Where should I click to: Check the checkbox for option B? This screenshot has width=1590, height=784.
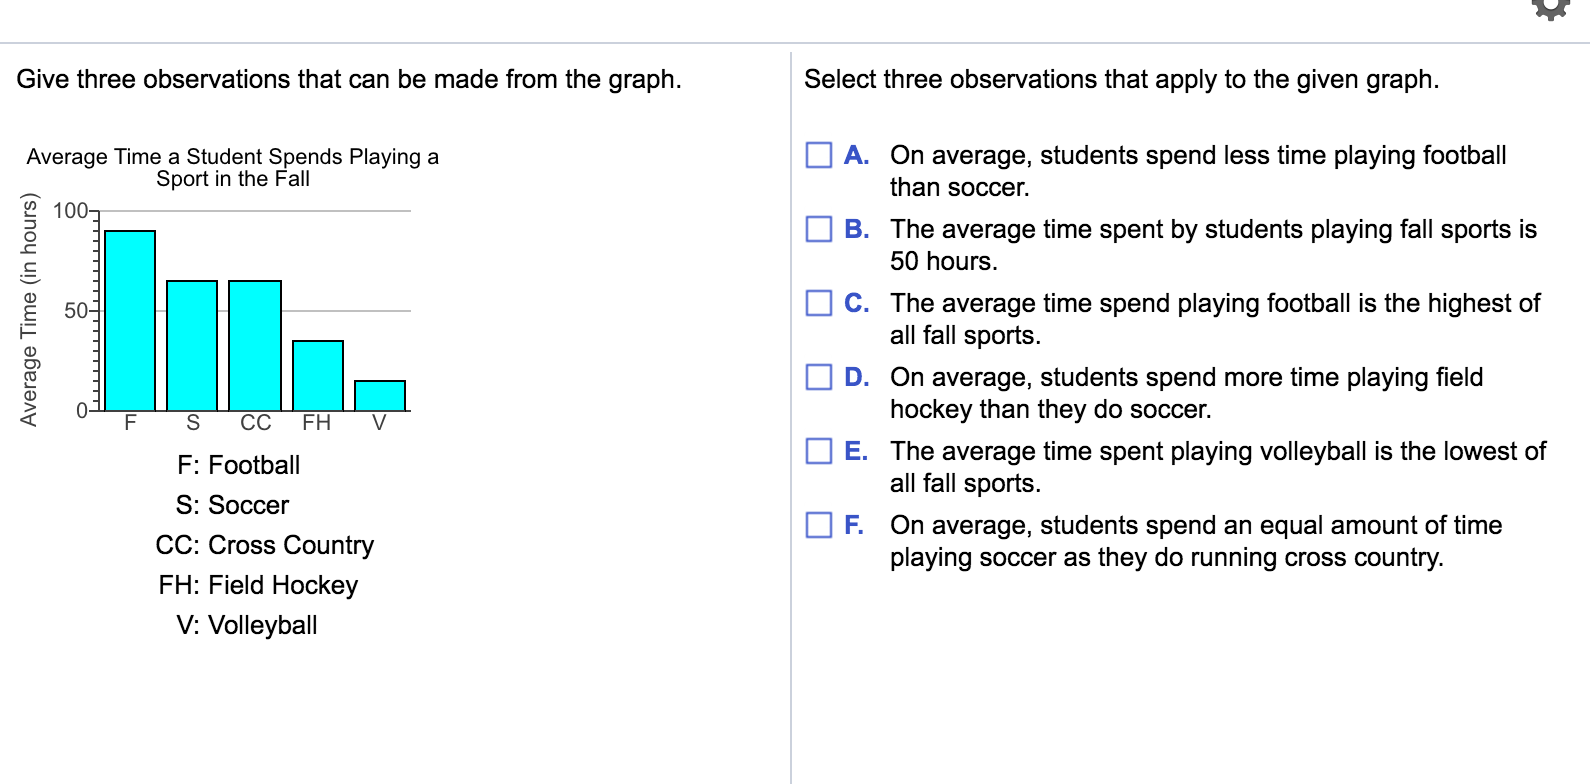click(817, 229)
